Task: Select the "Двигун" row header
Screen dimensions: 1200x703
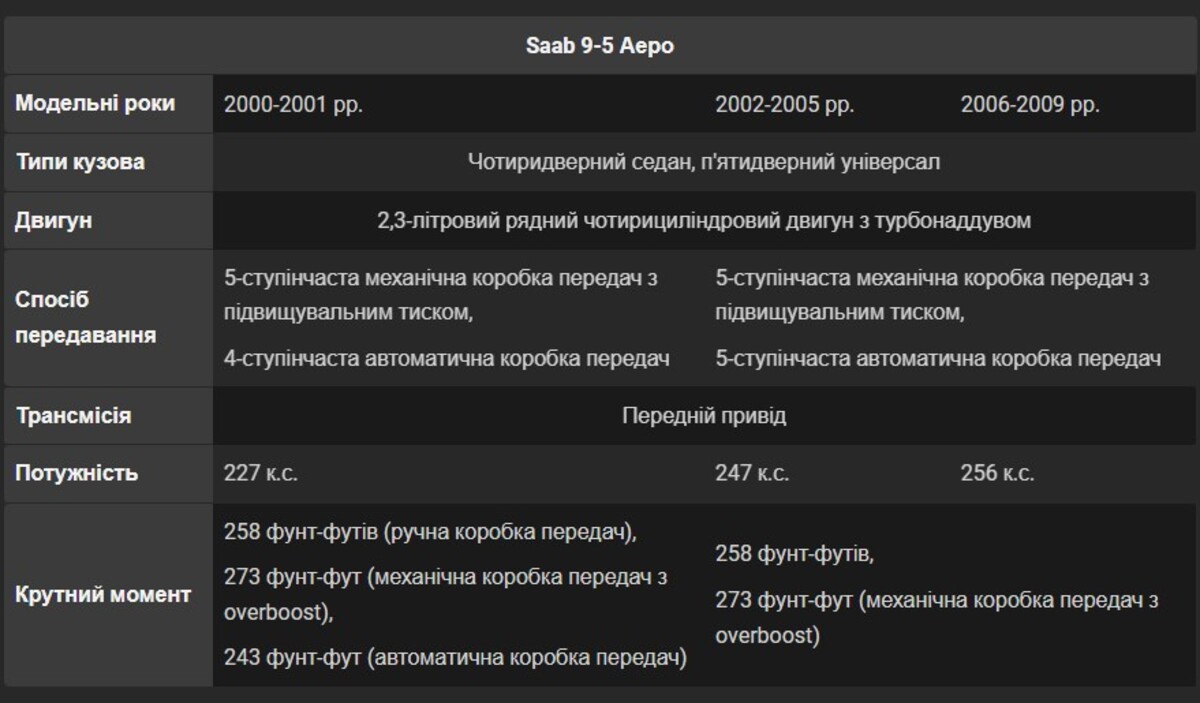Action: 54,220
